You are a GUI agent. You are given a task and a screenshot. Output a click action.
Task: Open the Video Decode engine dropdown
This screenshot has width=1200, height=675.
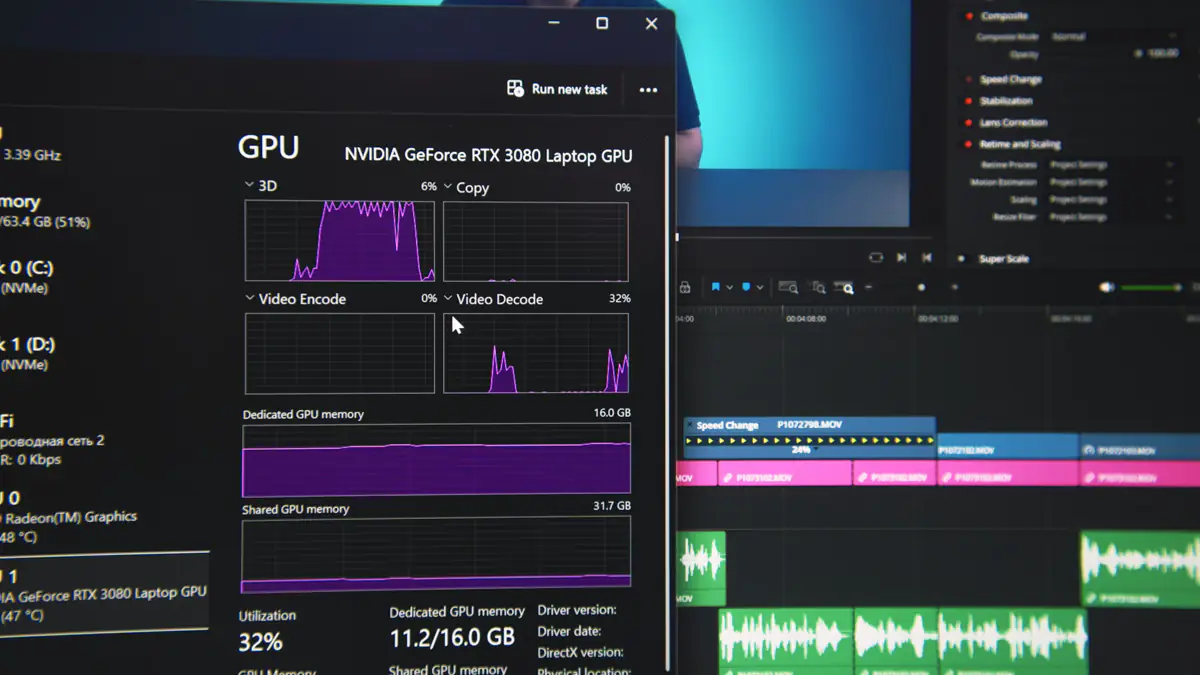pyautogui.click(x=448, y=299)
